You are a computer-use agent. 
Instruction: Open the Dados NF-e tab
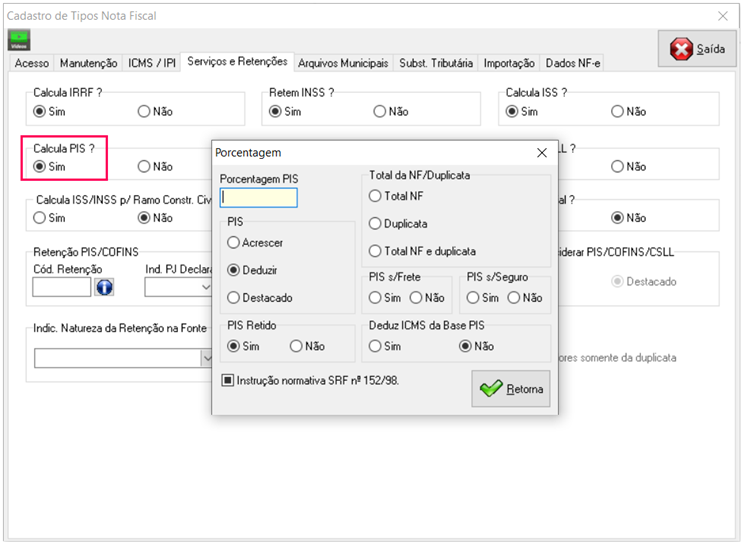click(x=571, y=63)
